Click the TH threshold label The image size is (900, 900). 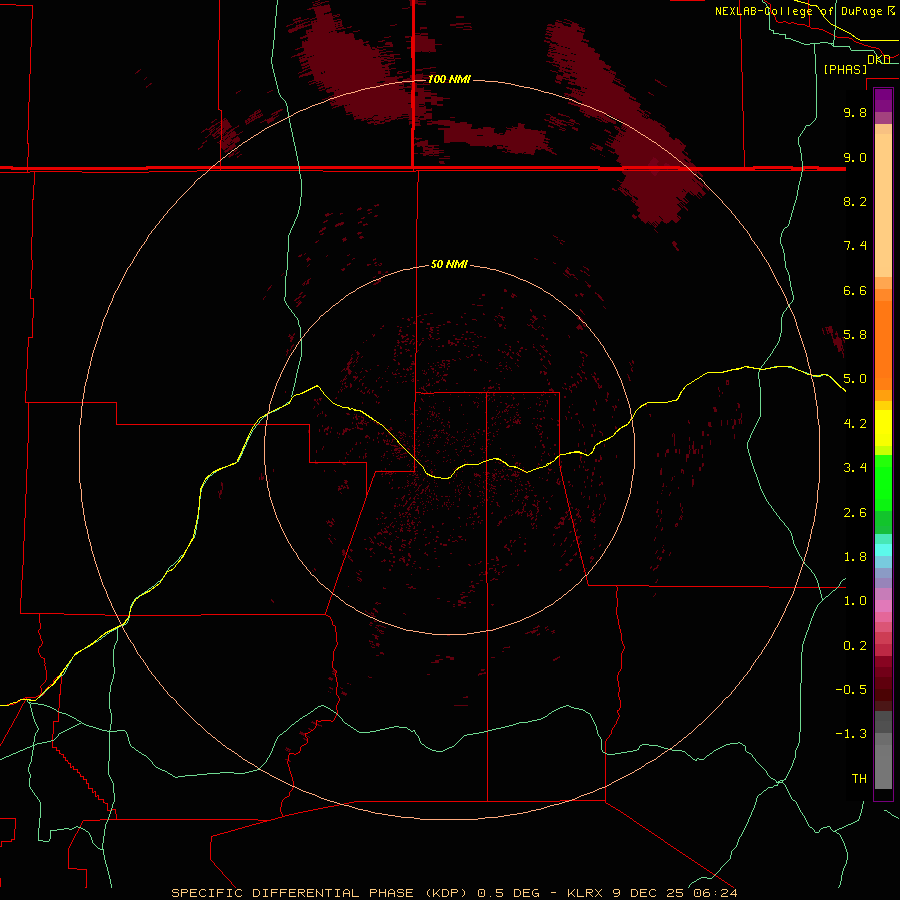pos(859,779)
